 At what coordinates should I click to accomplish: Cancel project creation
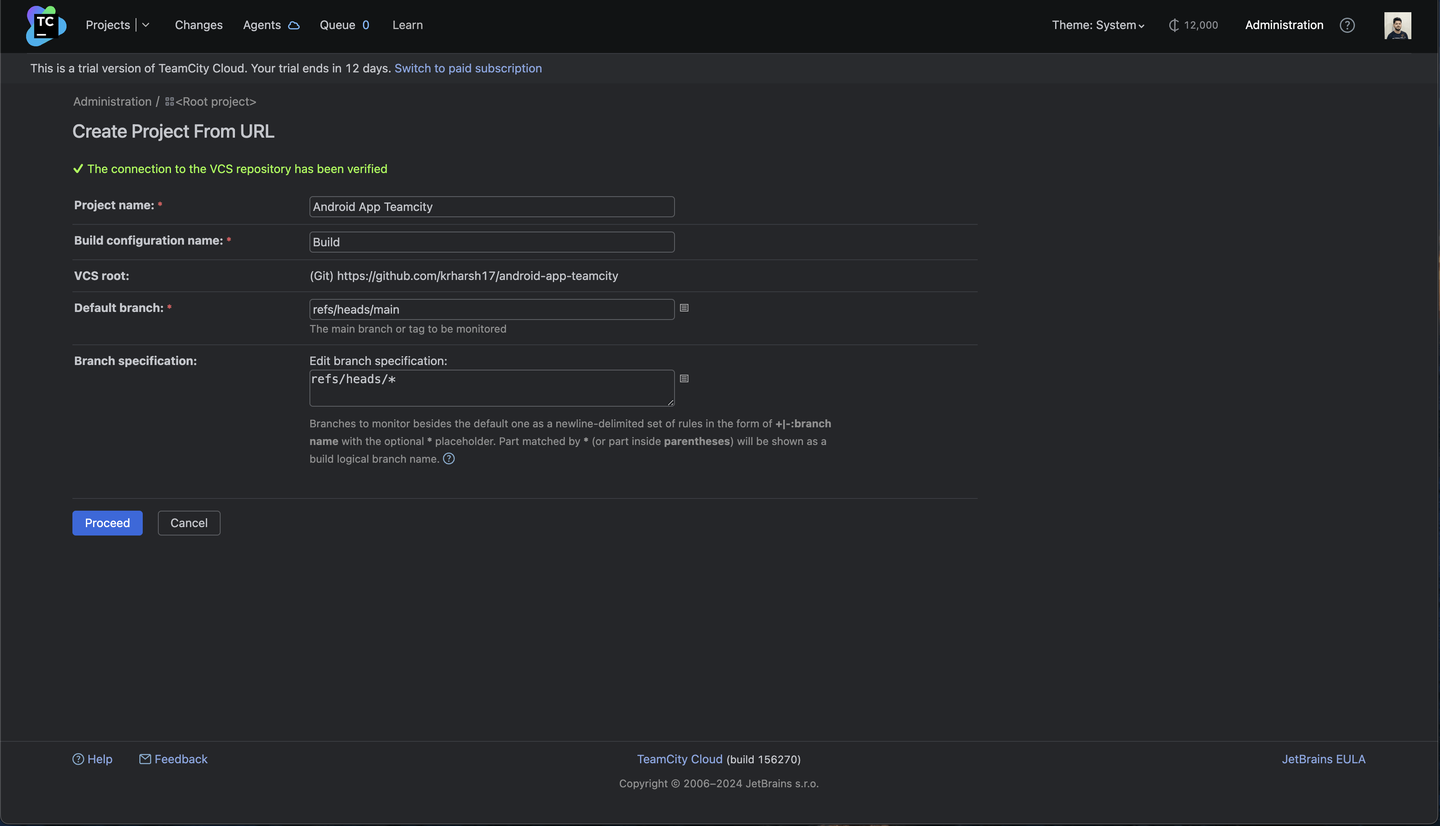click(189, 523)
